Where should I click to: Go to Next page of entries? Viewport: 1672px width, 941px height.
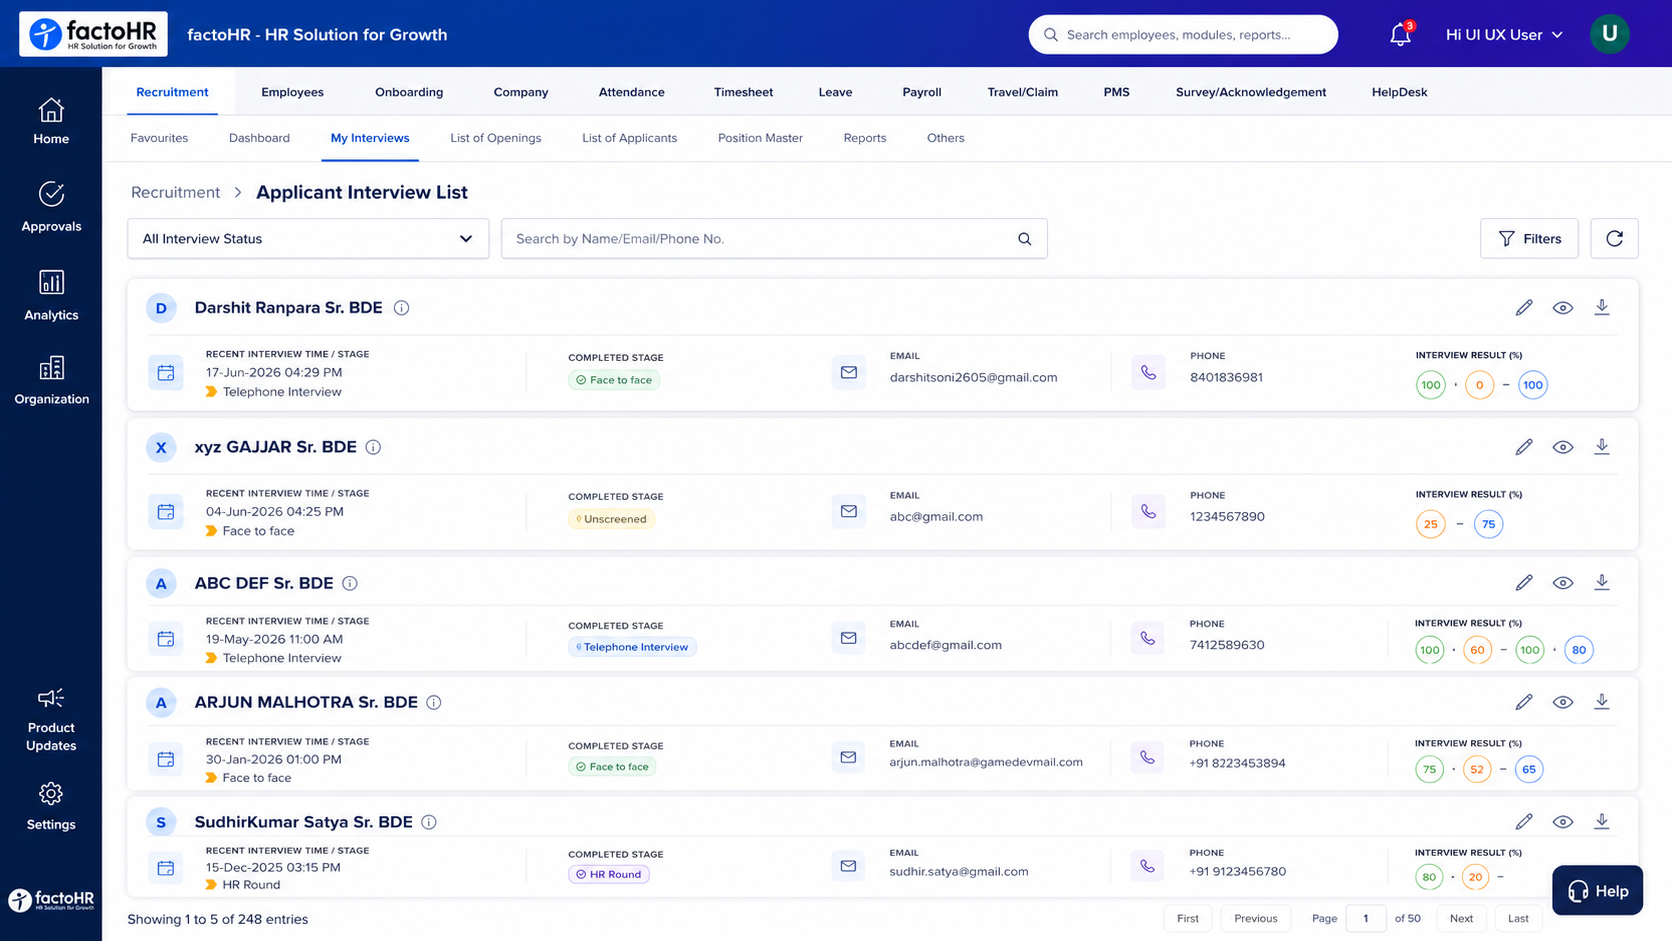point(1461,918)
